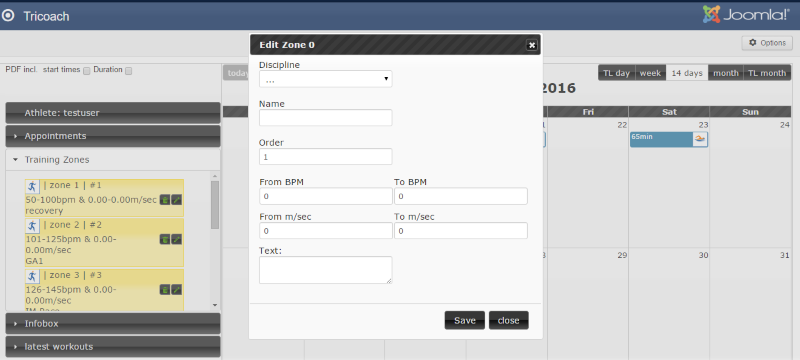The image size is (800, 360).
Task: Click the Training Zones scroll up arrow
Action: click(215, 176)
